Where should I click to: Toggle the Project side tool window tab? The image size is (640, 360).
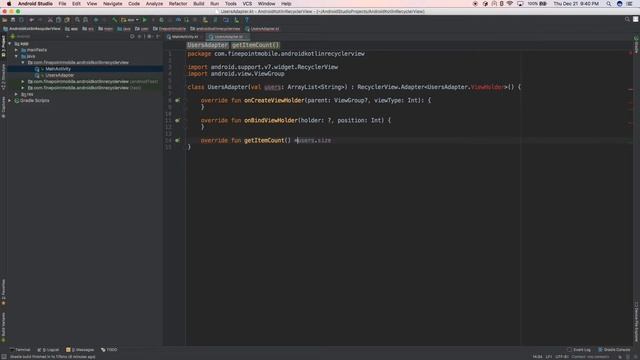[x=3, y=46]
